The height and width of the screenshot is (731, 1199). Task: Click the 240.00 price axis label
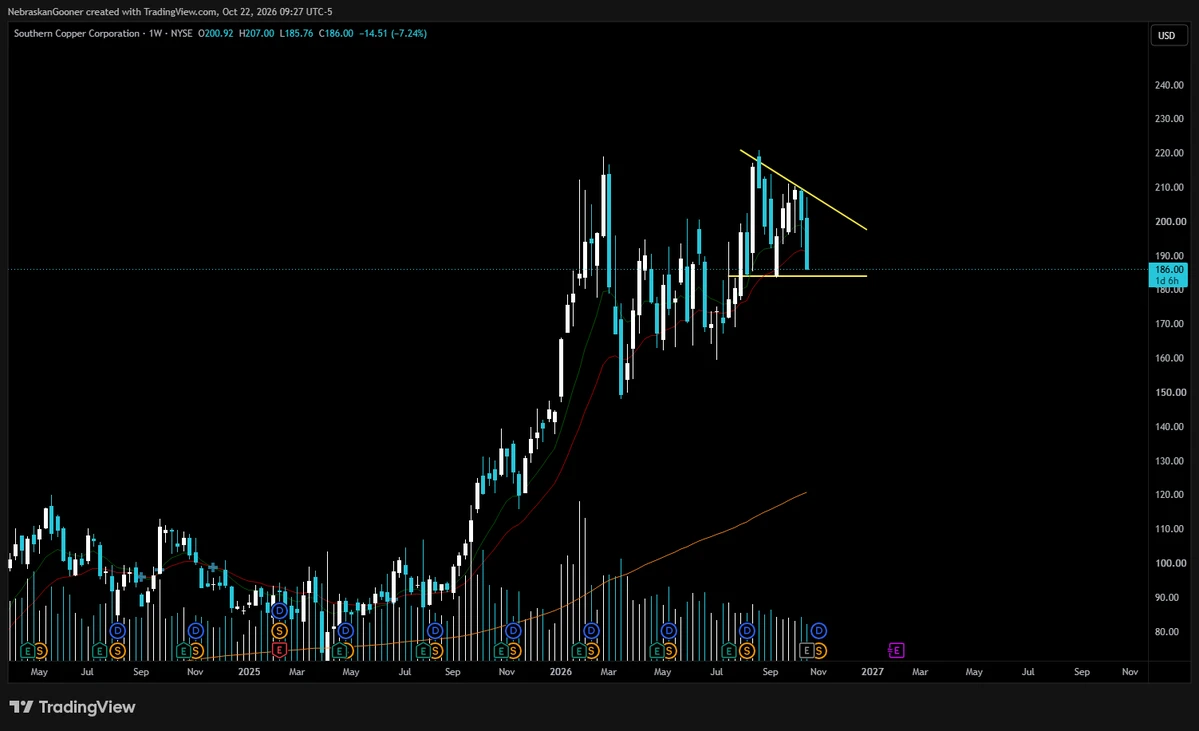point(1169,85)
